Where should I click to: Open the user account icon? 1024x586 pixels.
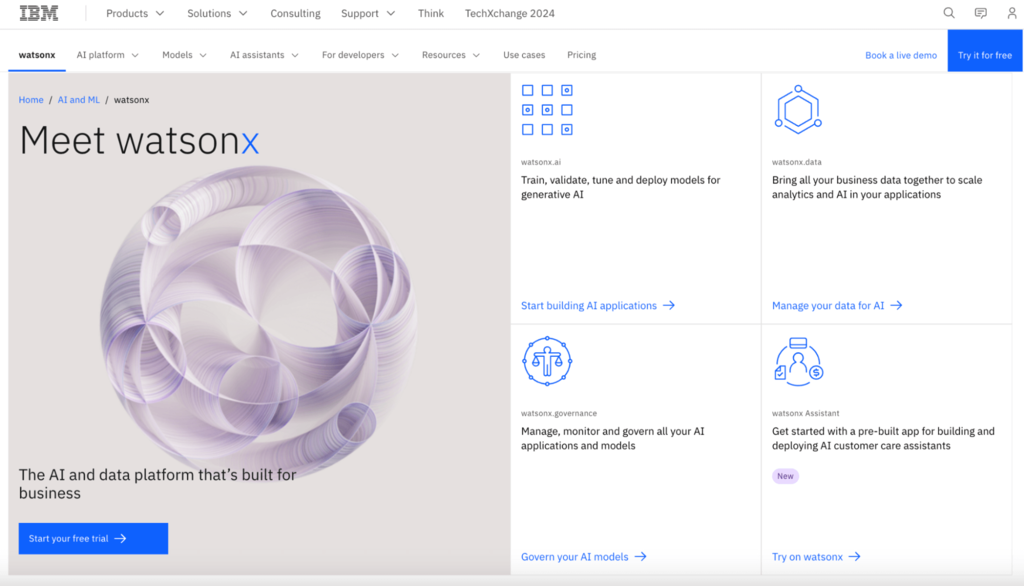click(1011, 13)
